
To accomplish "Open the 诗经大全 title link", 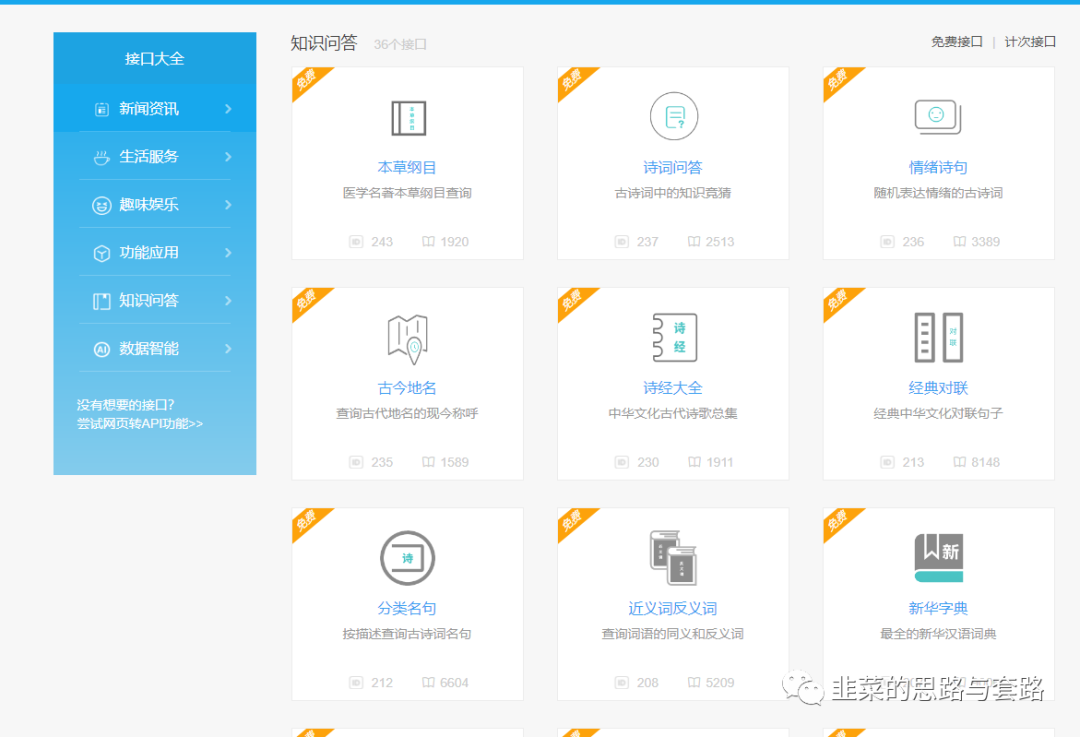I will (x=673, y=388).
